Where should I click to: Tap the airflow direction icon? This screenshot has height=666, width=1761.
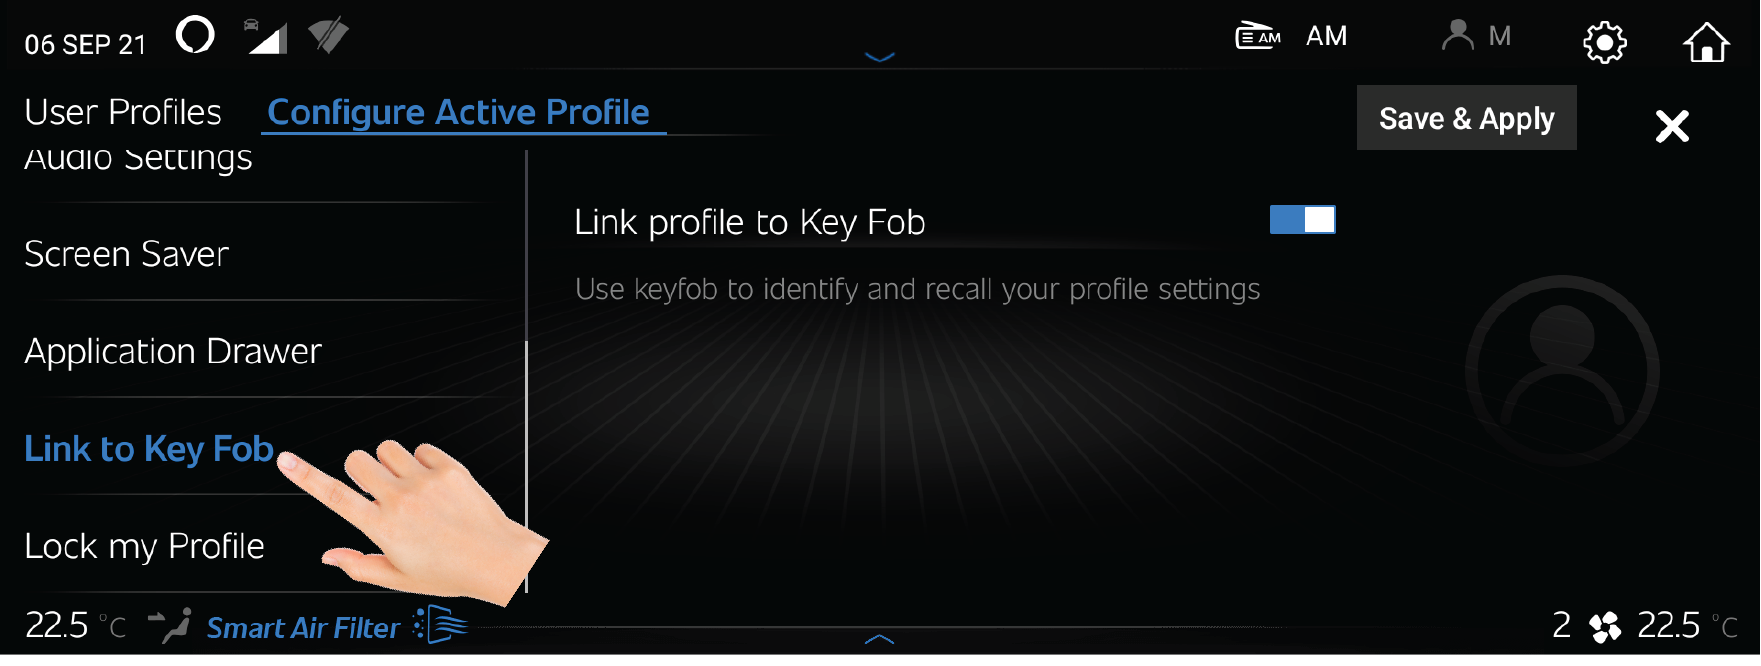click(170, 626)
